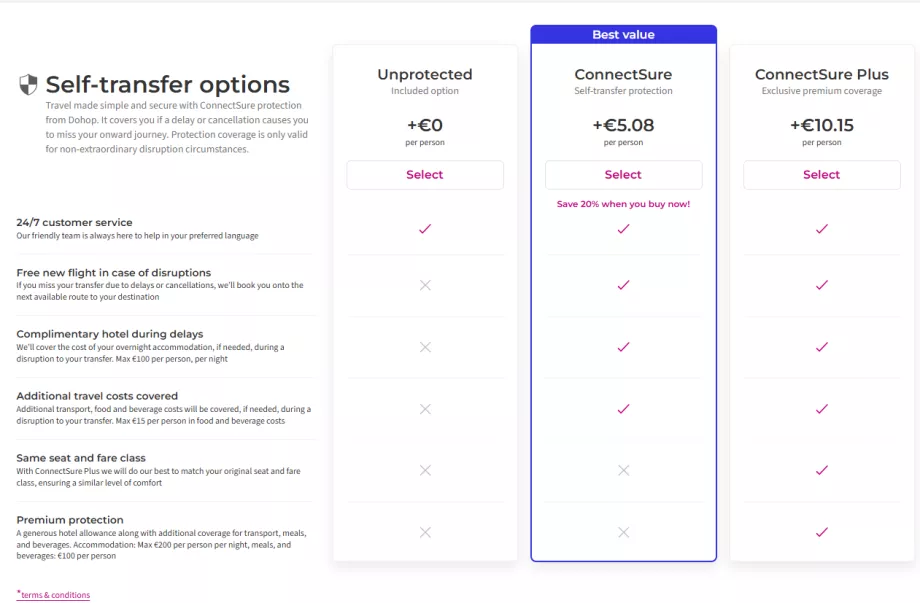
Task: Click the Best value banner
Action: click(623, 34)
